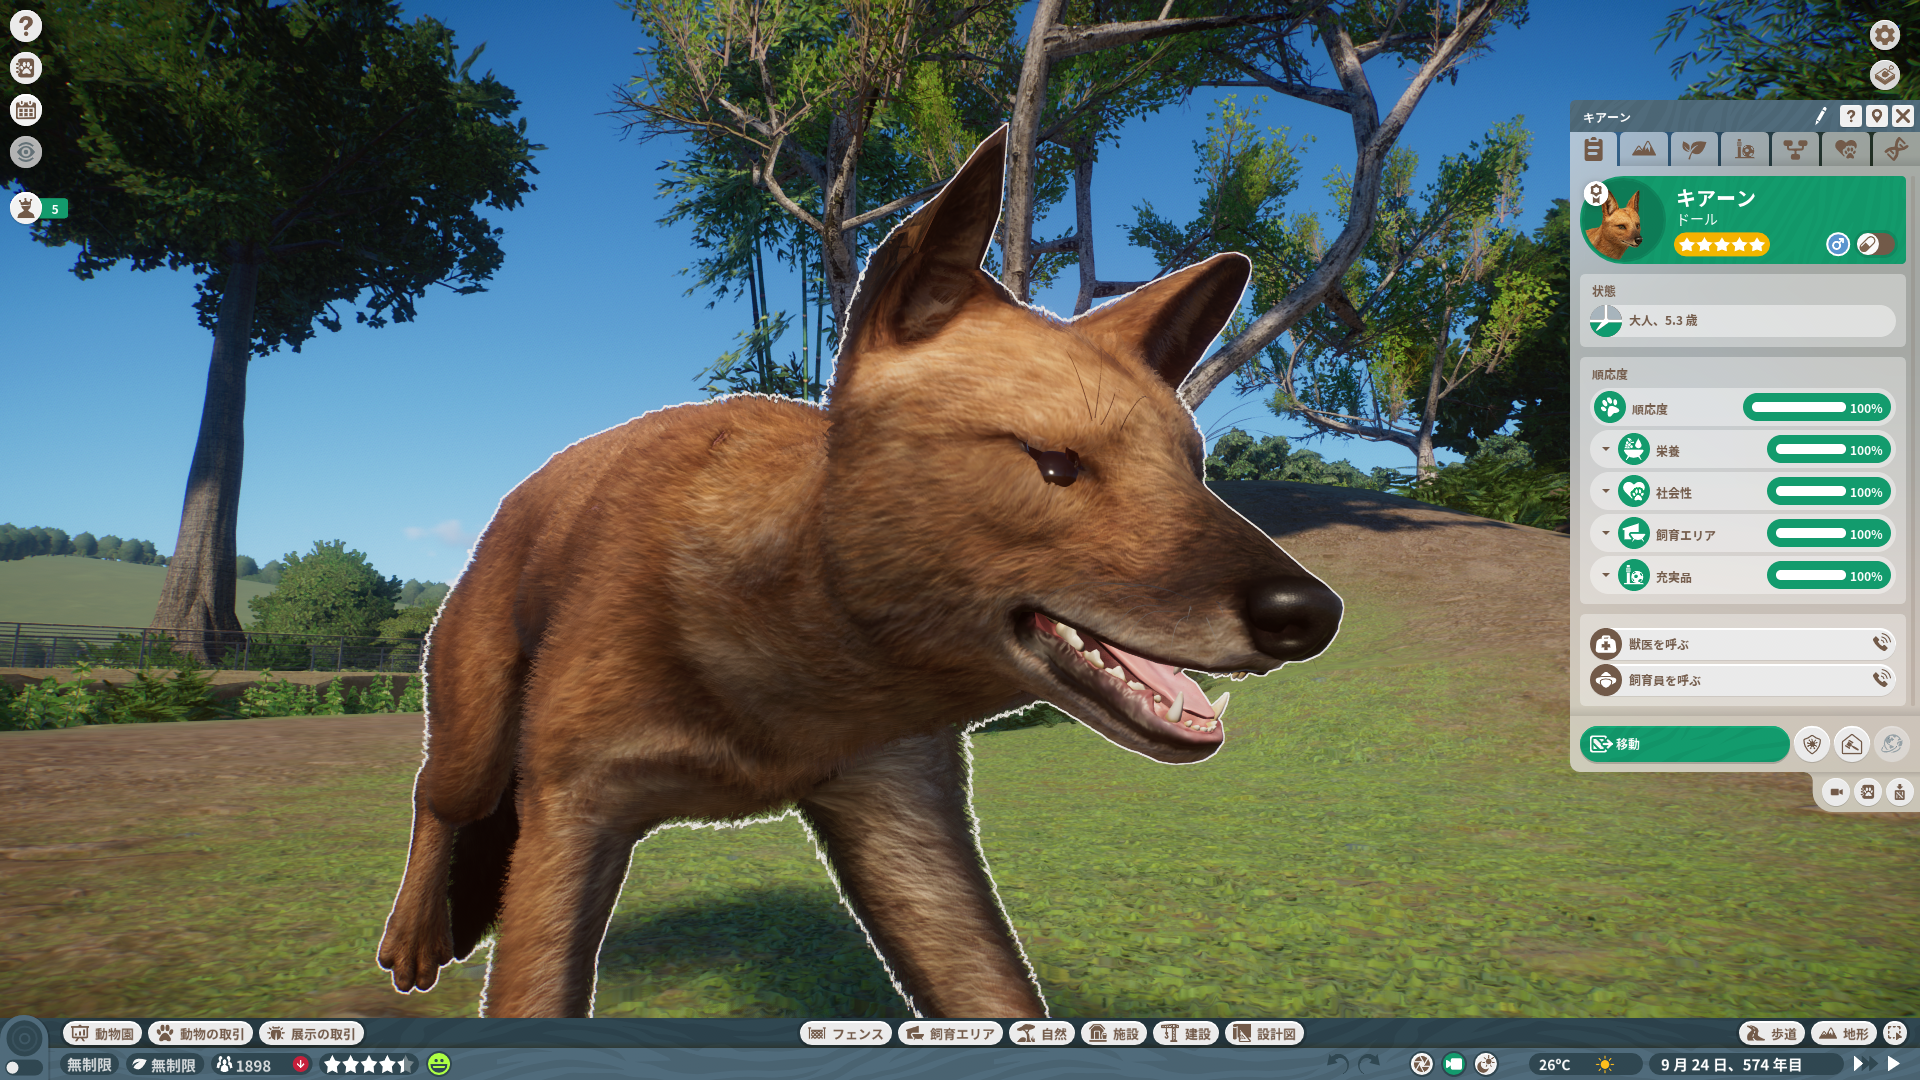Click the 栄養 100% progress bar
The width and height of the screenshot is (1920, 1080).
coord(1829,450)
